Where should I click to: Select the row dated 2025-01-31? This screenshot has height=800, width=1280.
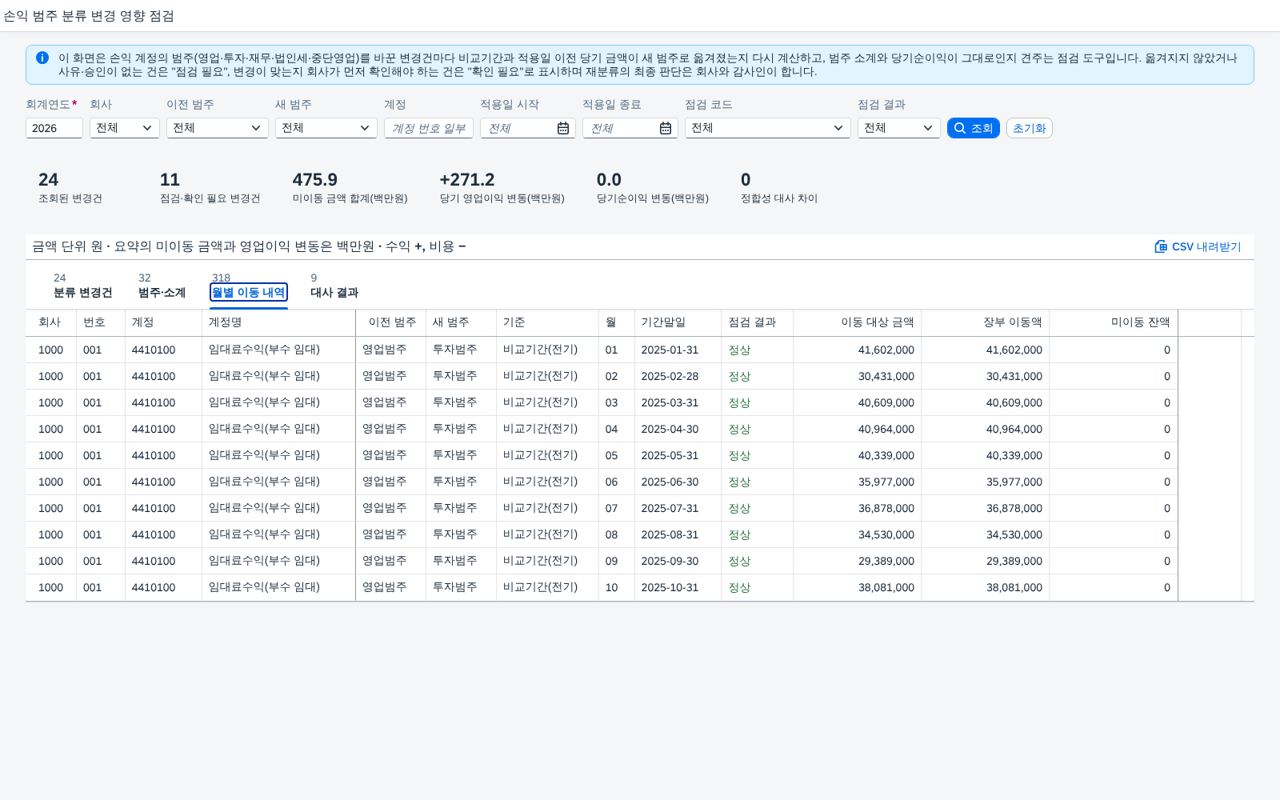coord(640,350)
